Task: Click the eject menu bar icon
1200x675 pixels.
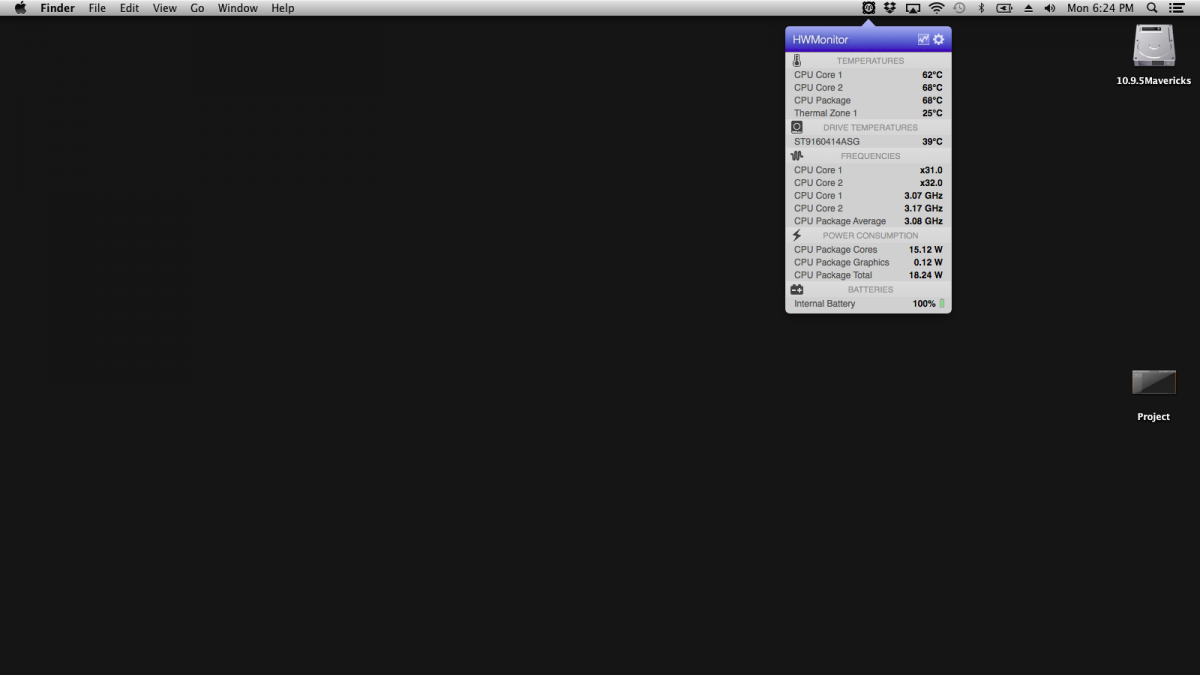Action: coord(1028,8)
